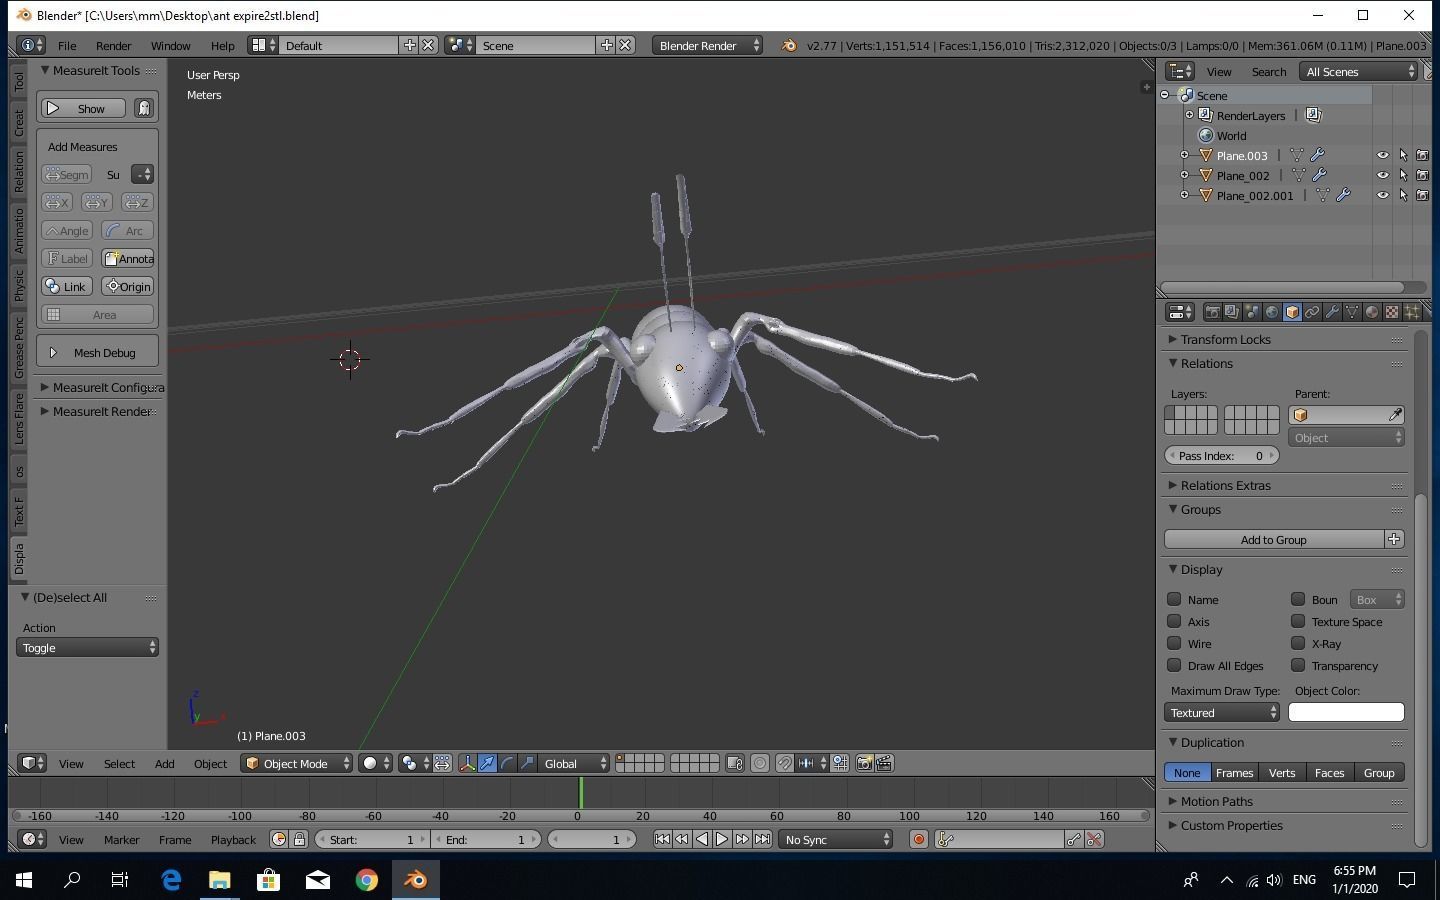The height and width of the screenshot is (900, 1440).
Task: Expand the Transform Locks panel
Action: pyautogui.click(x=1225, y=339)
